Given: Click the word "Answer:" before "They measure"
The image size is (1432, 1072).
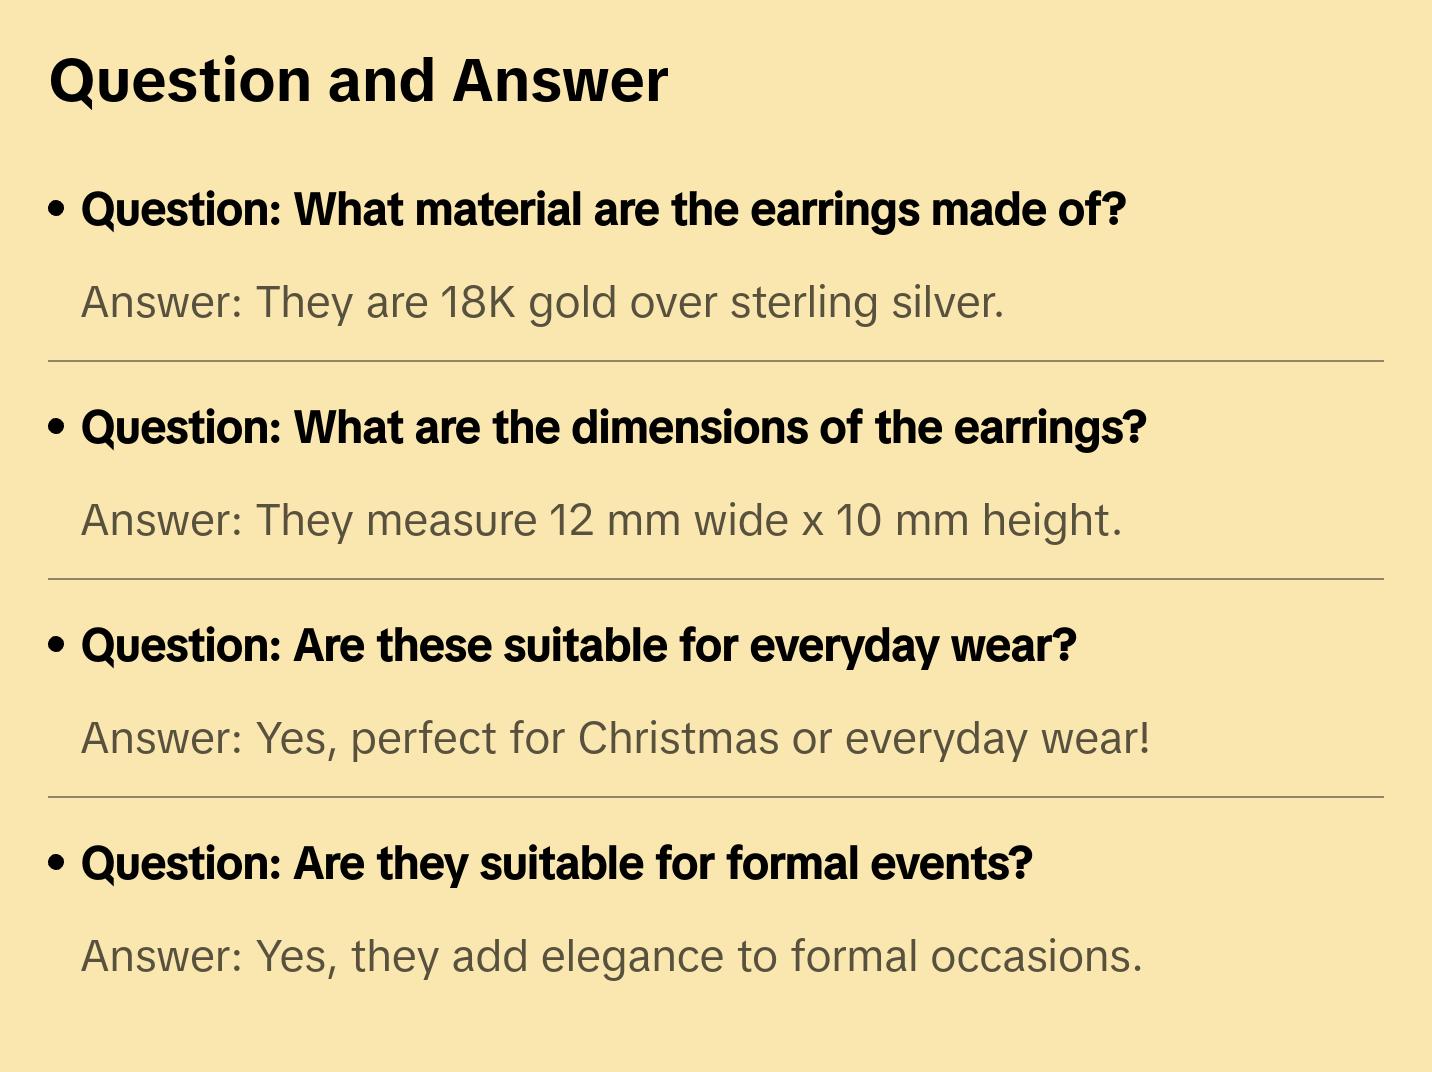Looking at the screenshot, I should pos(162,520).
